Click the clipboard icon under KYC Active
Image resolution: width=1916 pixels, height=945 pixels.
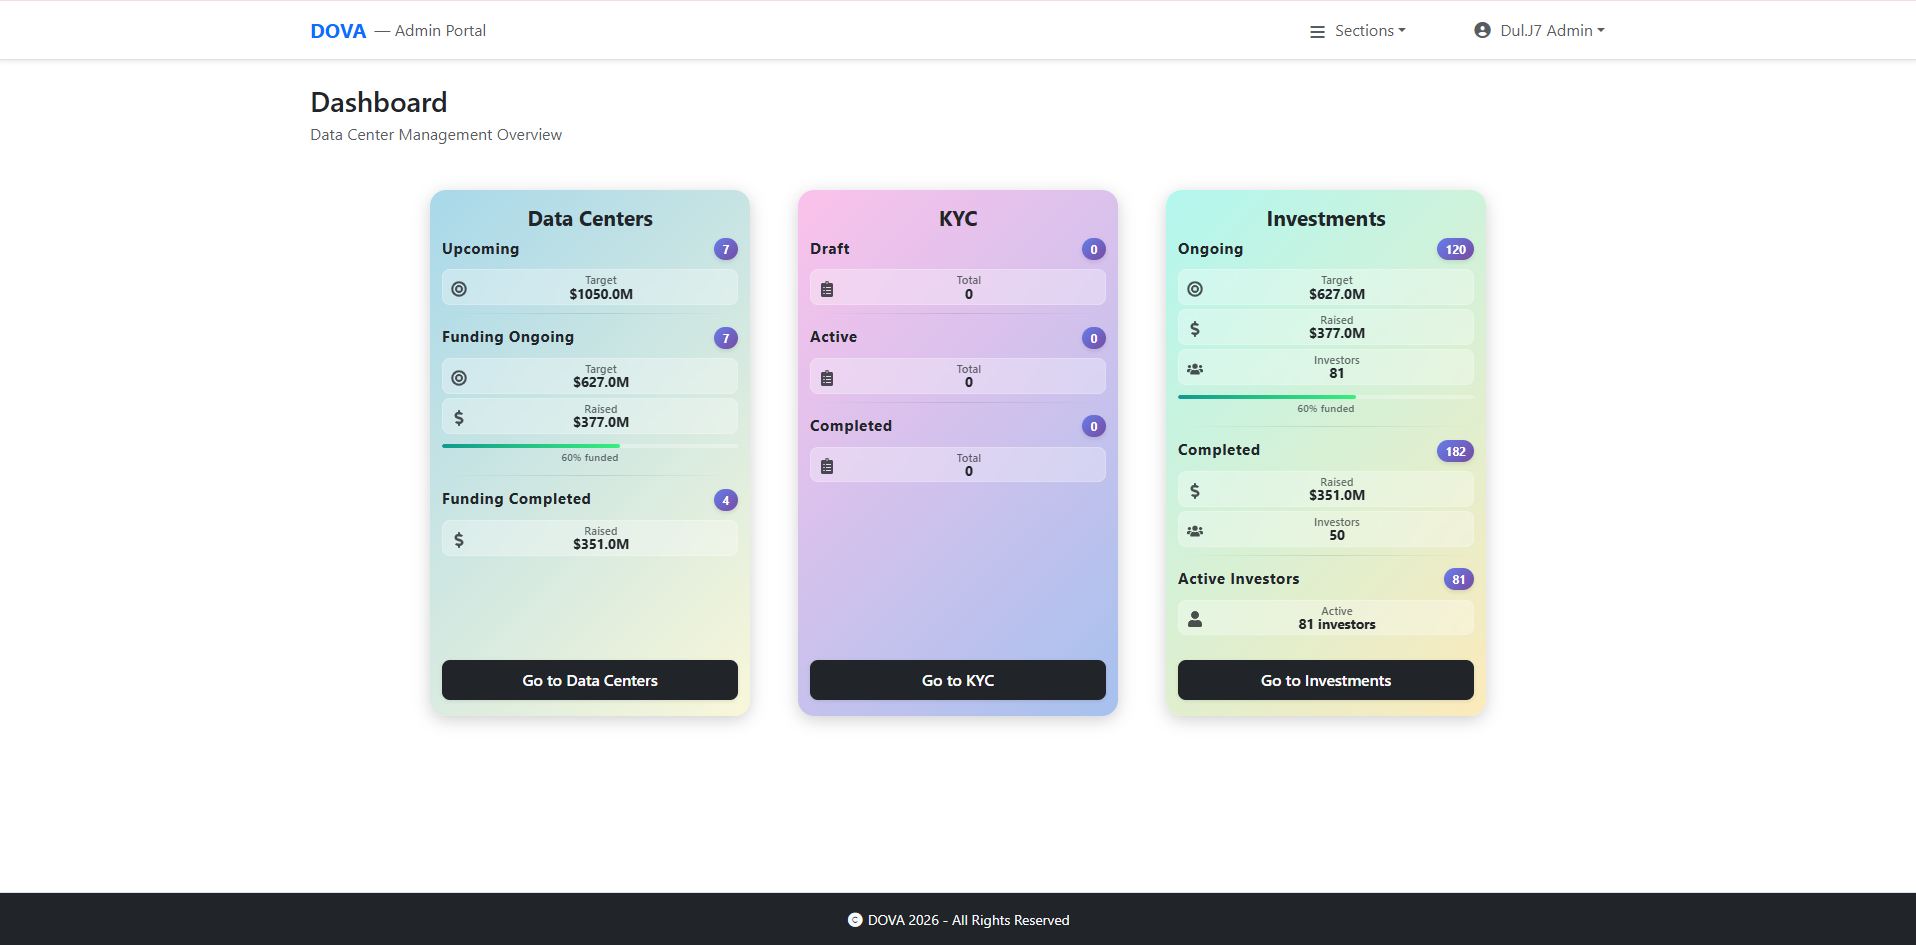827,376
